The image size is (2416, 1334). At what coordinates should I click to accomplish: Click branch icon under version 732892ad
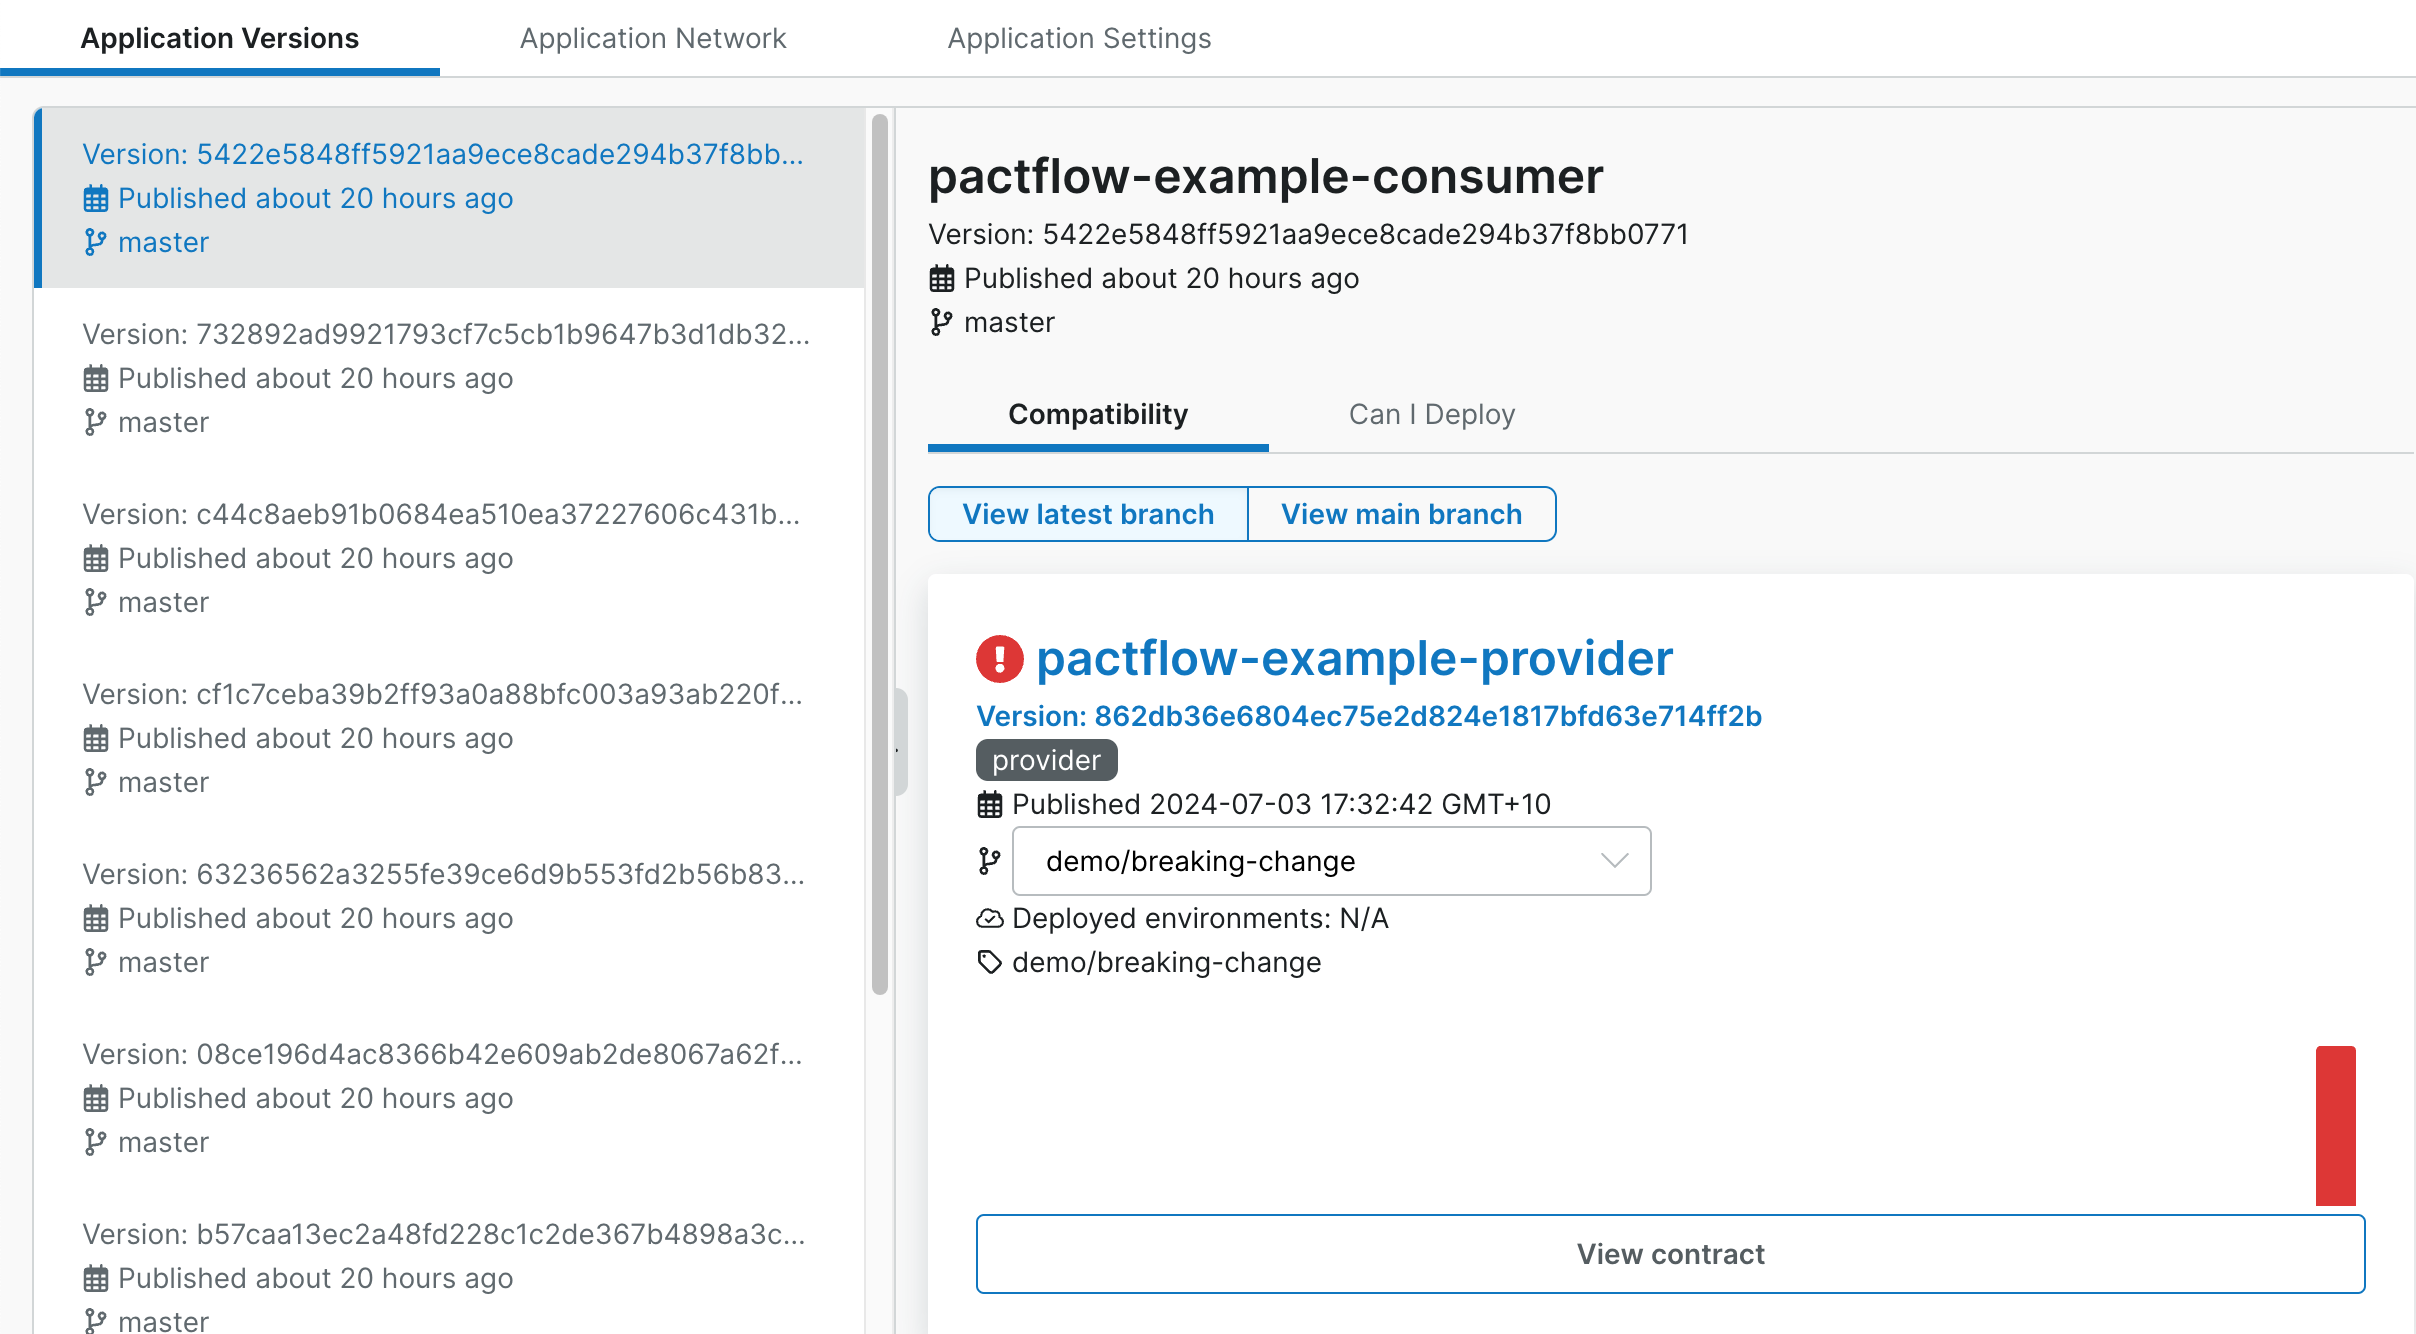[x=95, y=422]
